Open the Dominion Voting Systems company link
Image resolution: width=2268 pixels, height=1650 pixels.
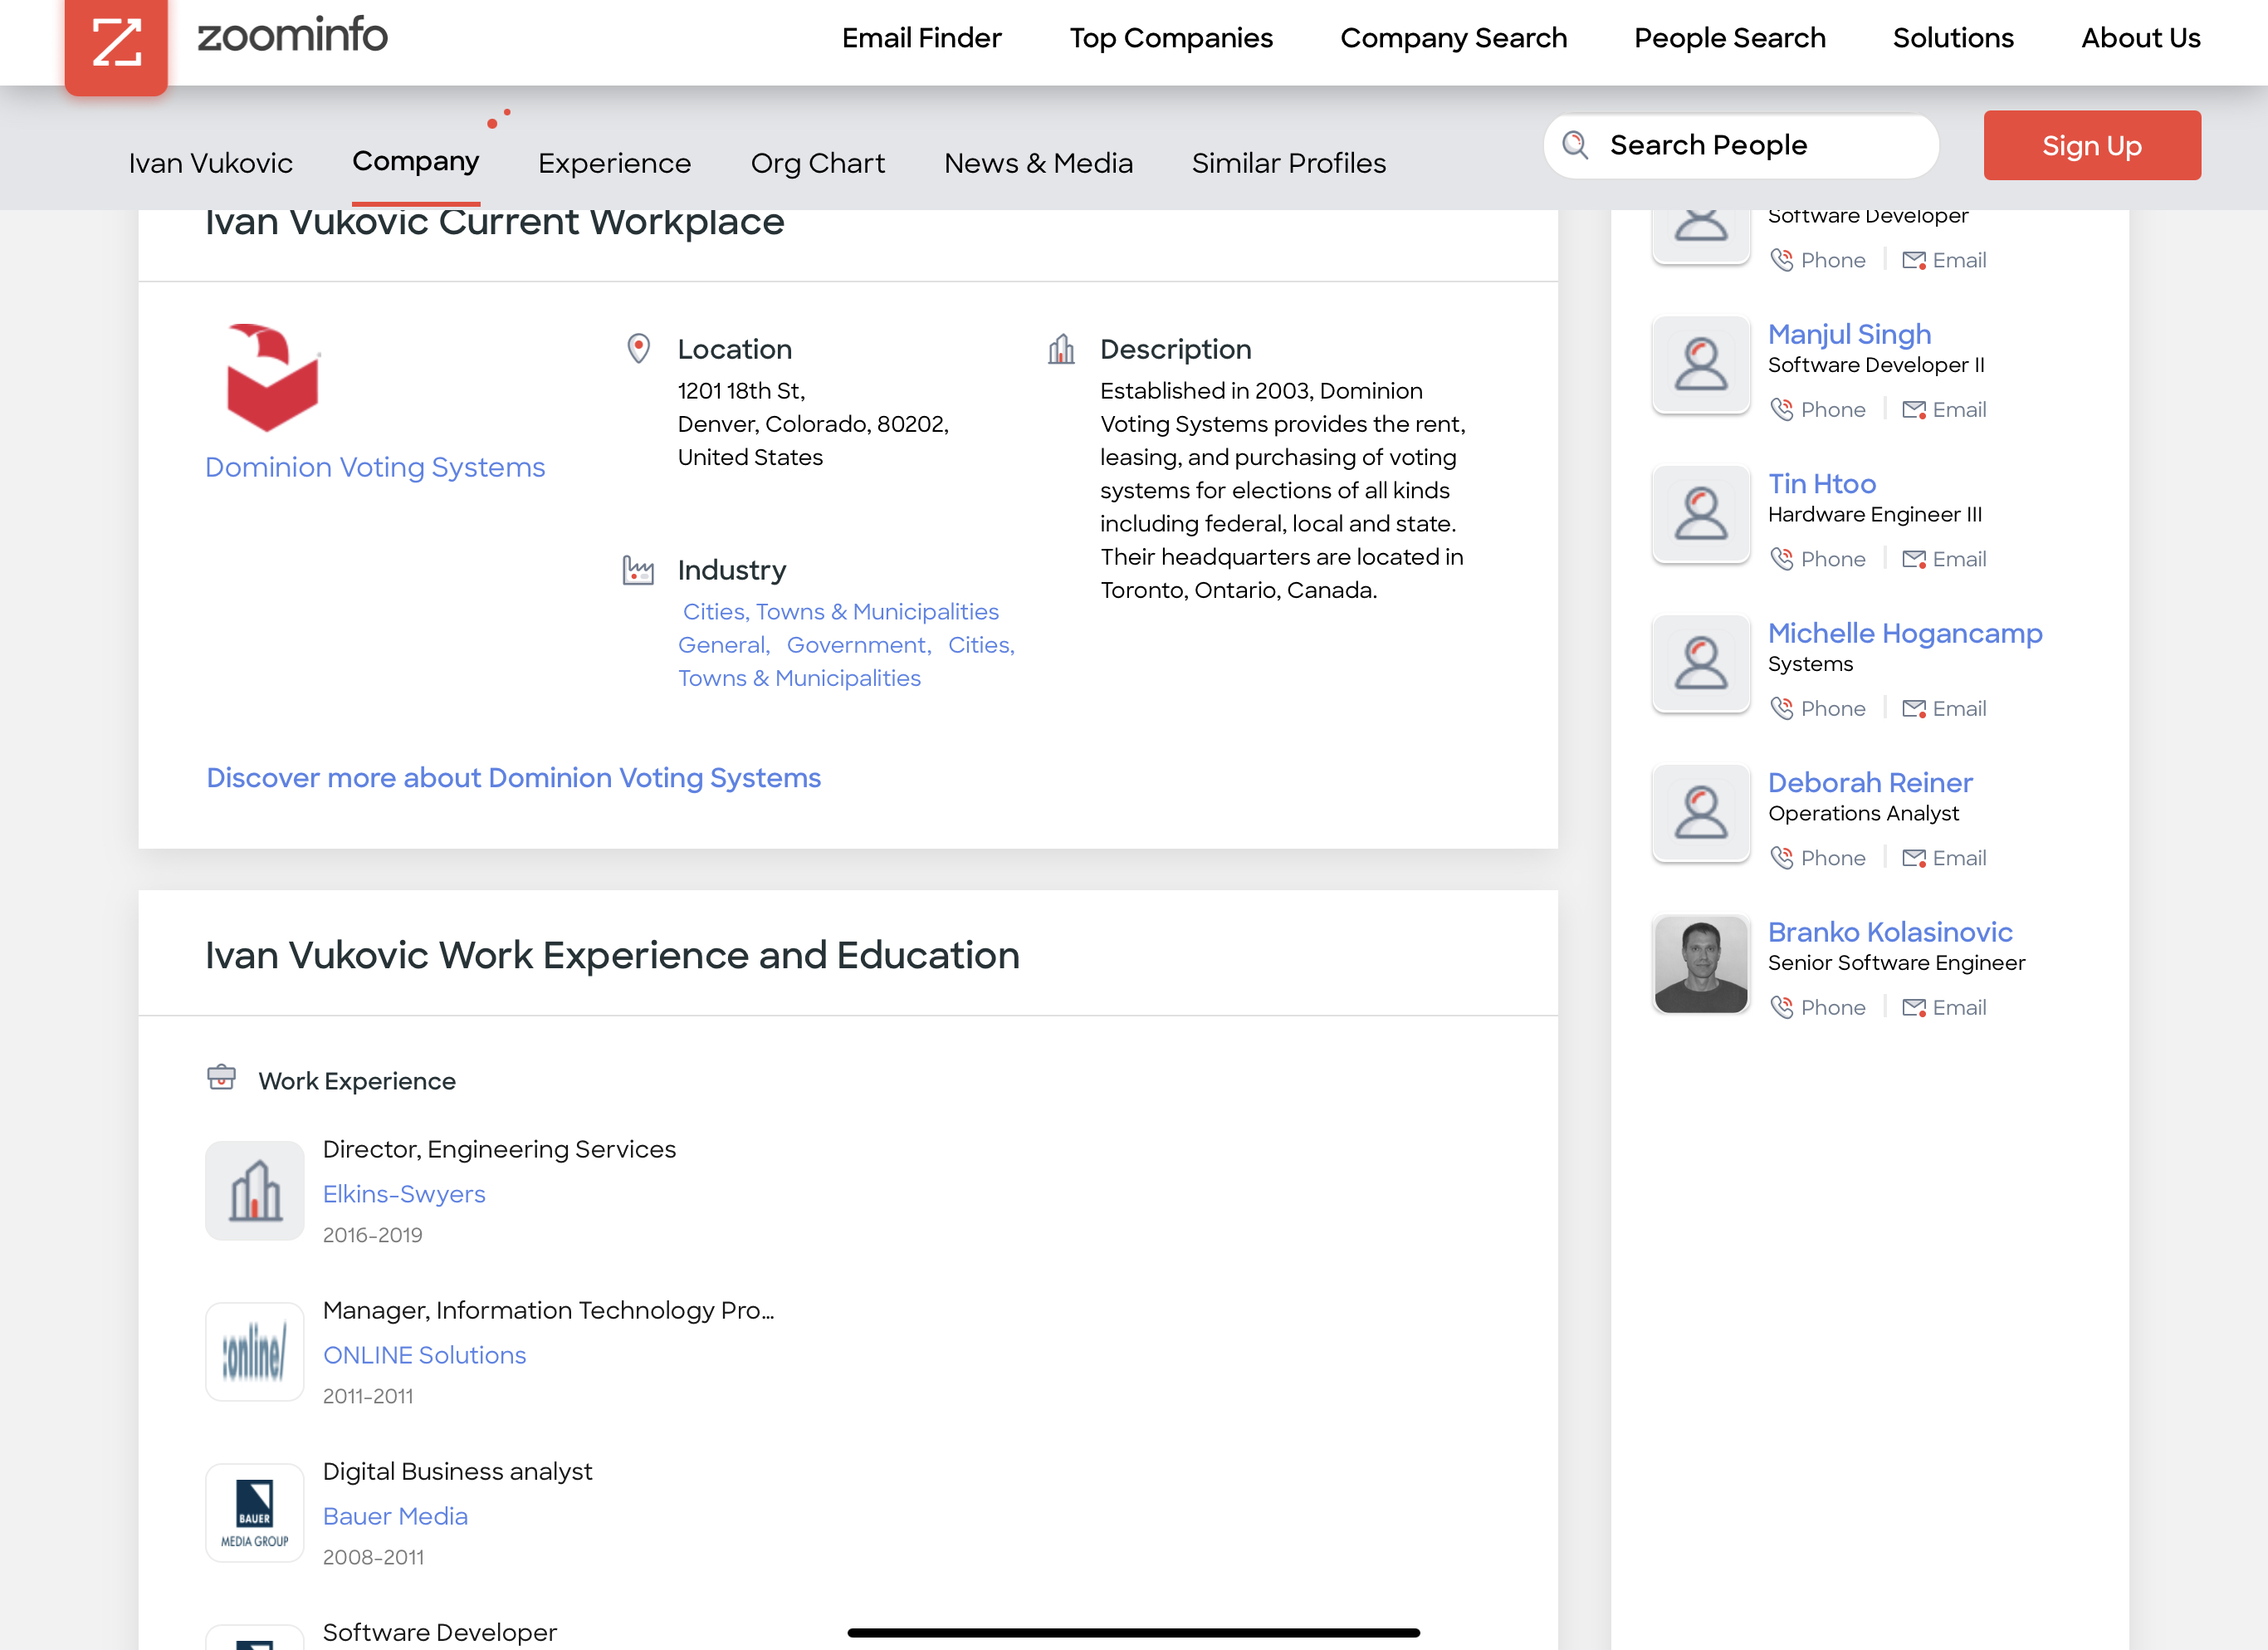tap(375, 467)
